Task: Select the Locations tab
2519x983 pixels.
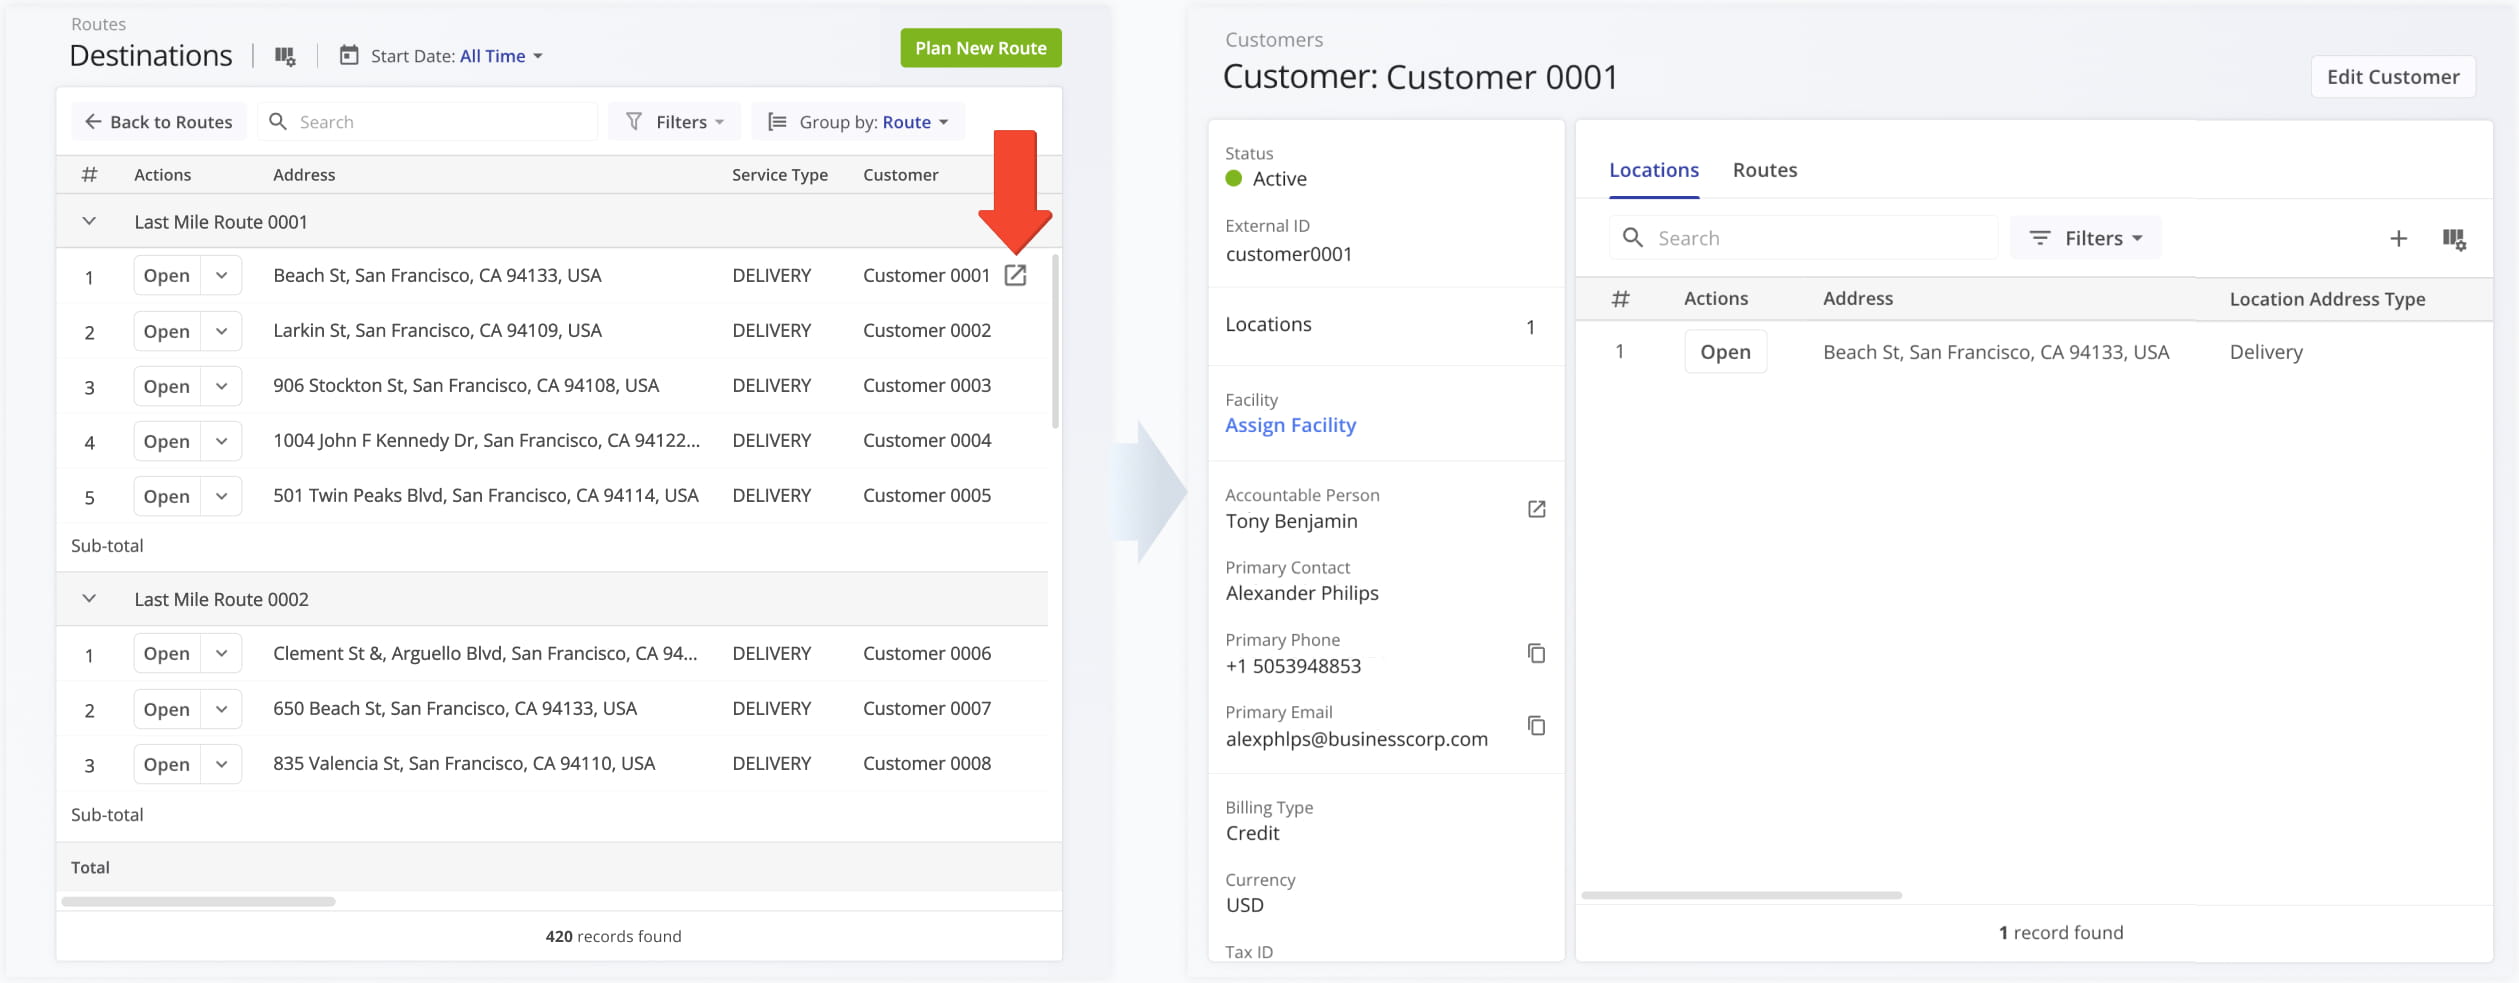Action: (x=1653, y=170)
